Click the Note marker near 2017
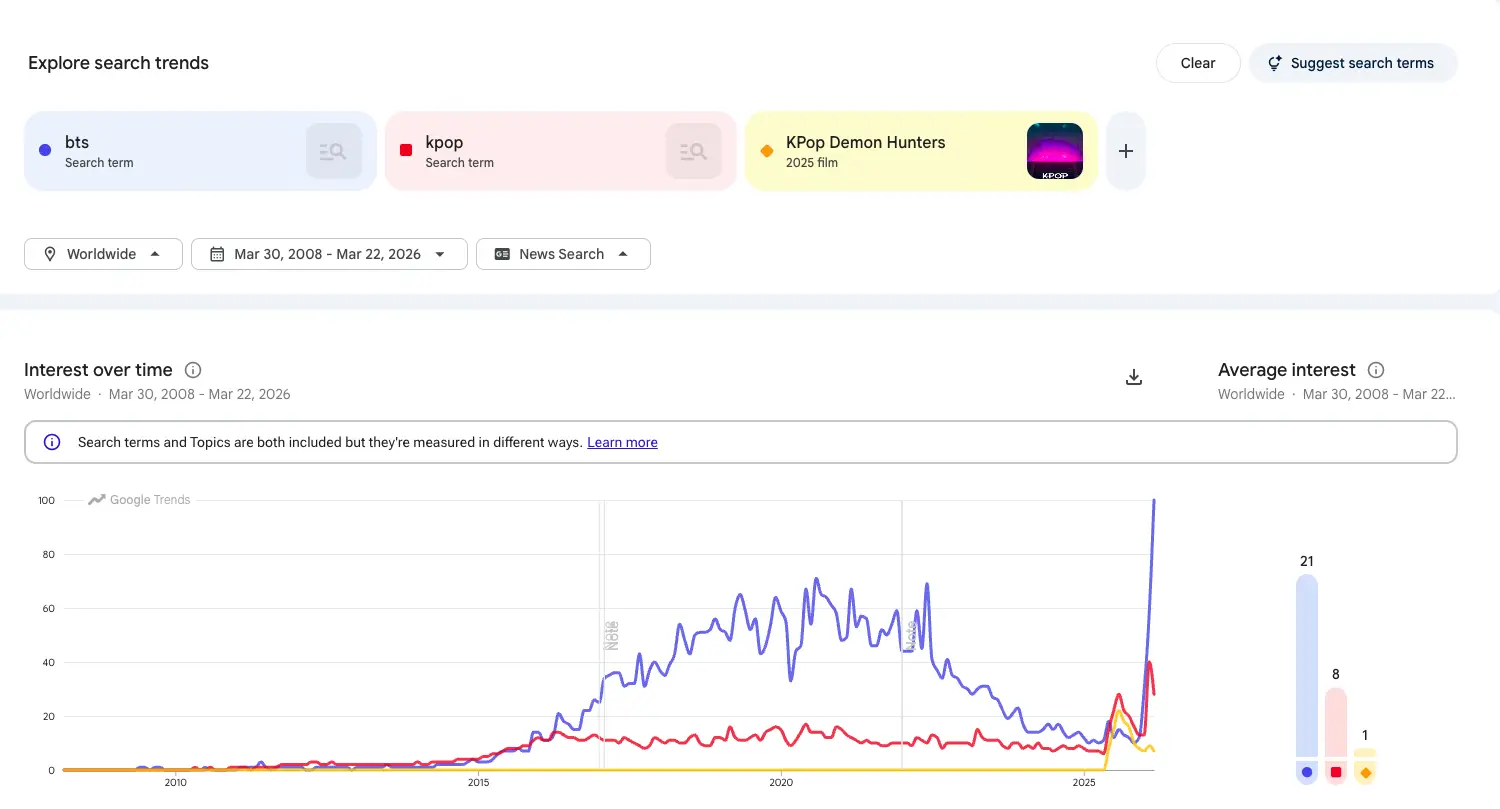The width and height of the screenshot is (1500, 809). [x=611, y=635]
